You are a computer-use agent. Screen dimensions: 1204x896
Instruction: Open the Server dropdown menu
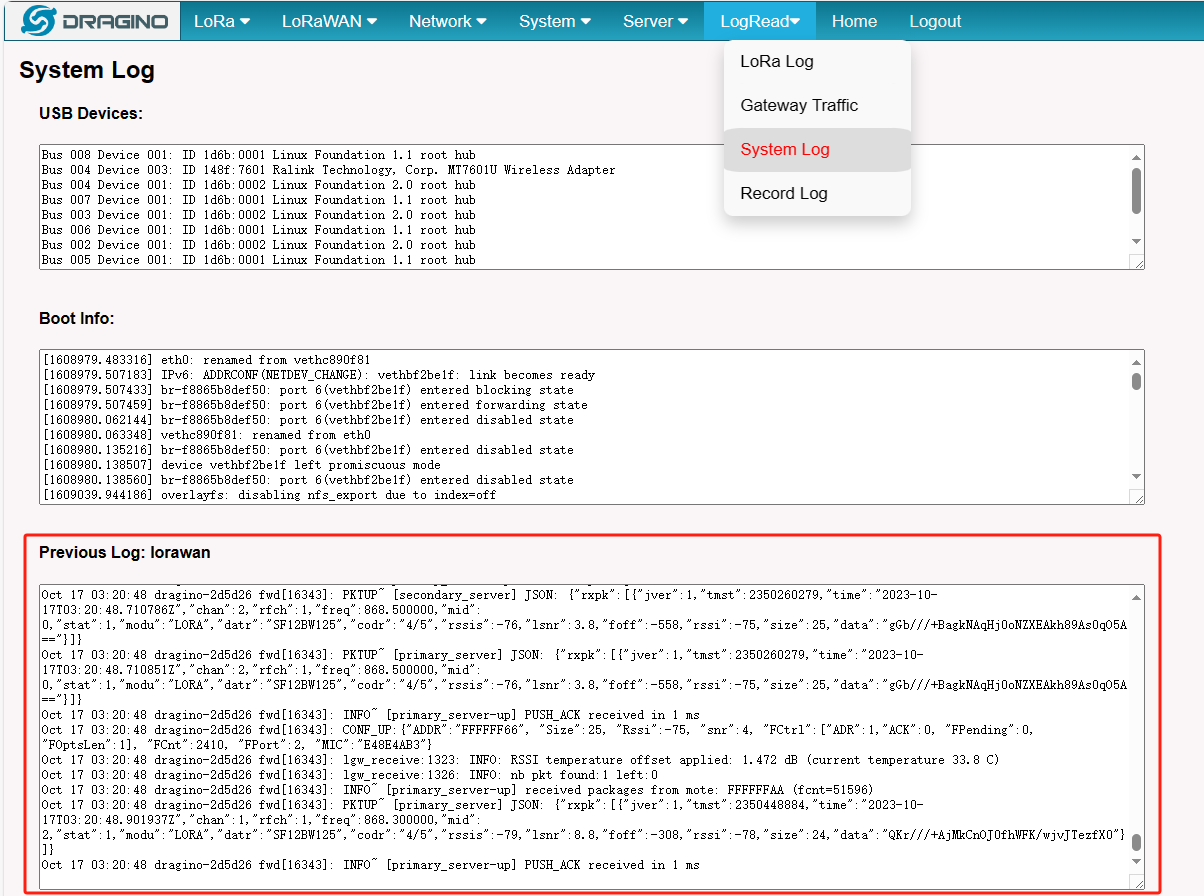655,21
